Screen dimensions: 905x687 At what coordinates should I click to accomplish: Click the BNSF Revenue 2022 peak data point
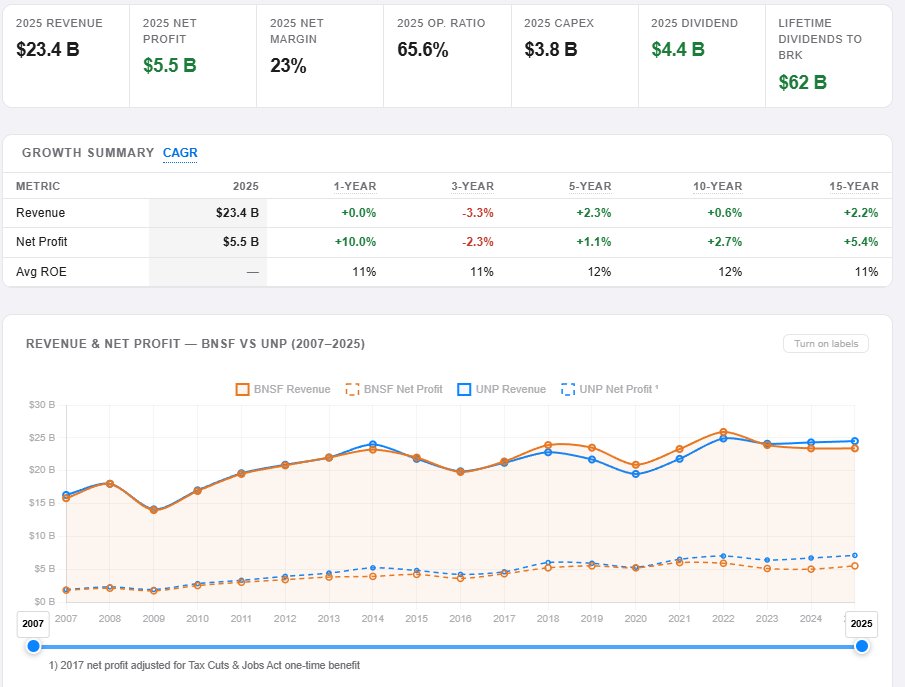[723, 432]
